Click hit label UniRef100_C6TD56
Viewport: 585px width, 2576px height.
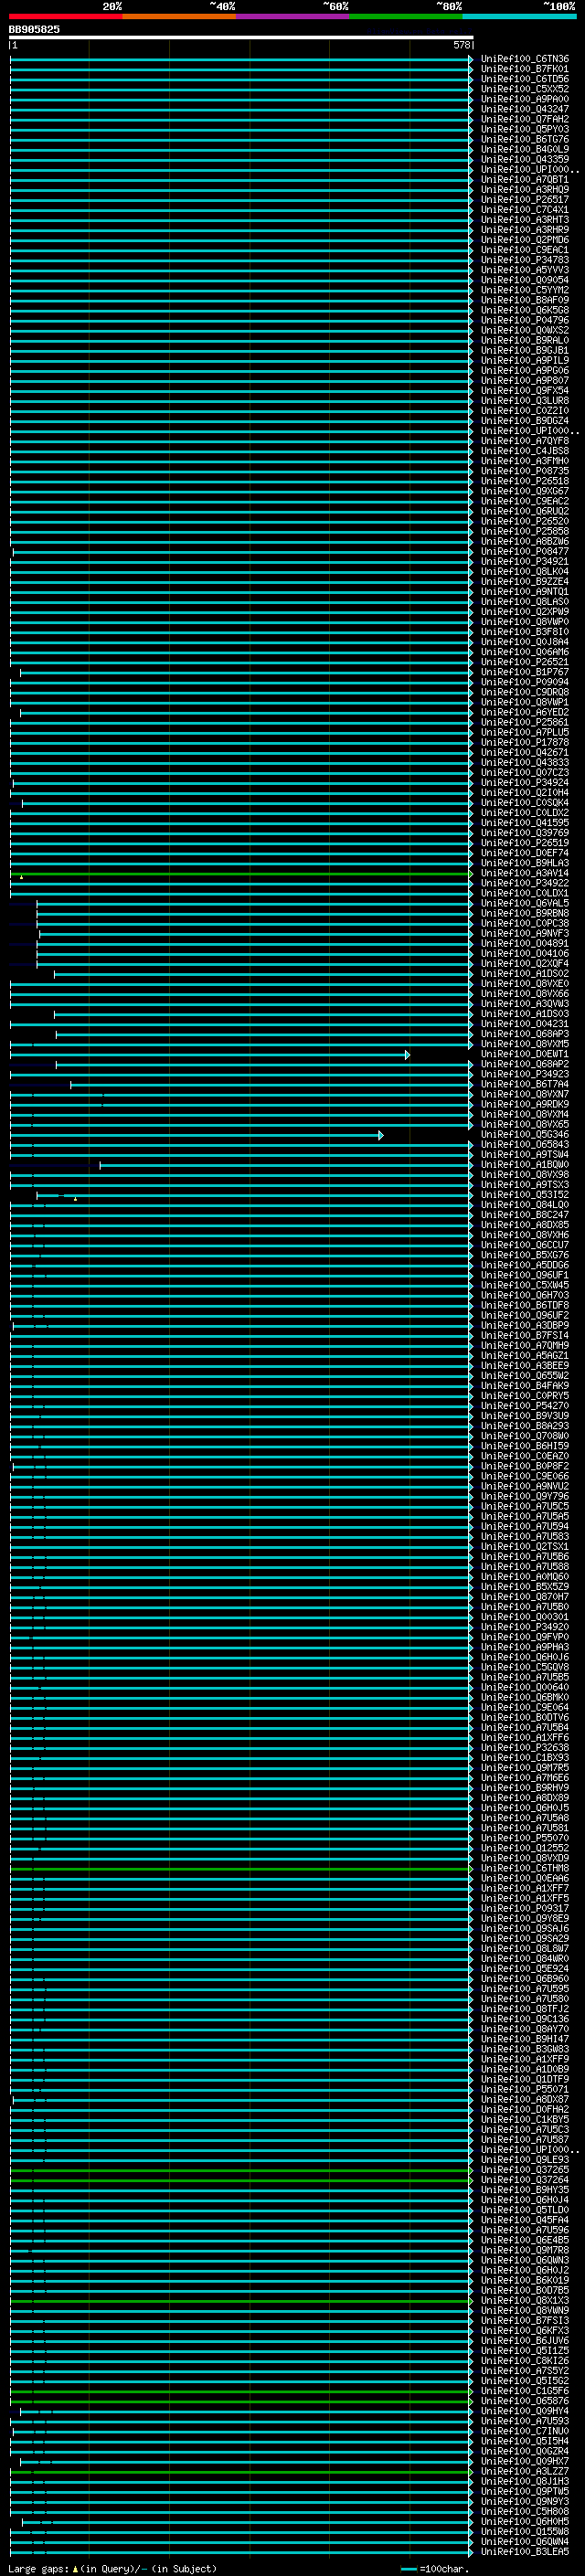click(x=525, y=79)
